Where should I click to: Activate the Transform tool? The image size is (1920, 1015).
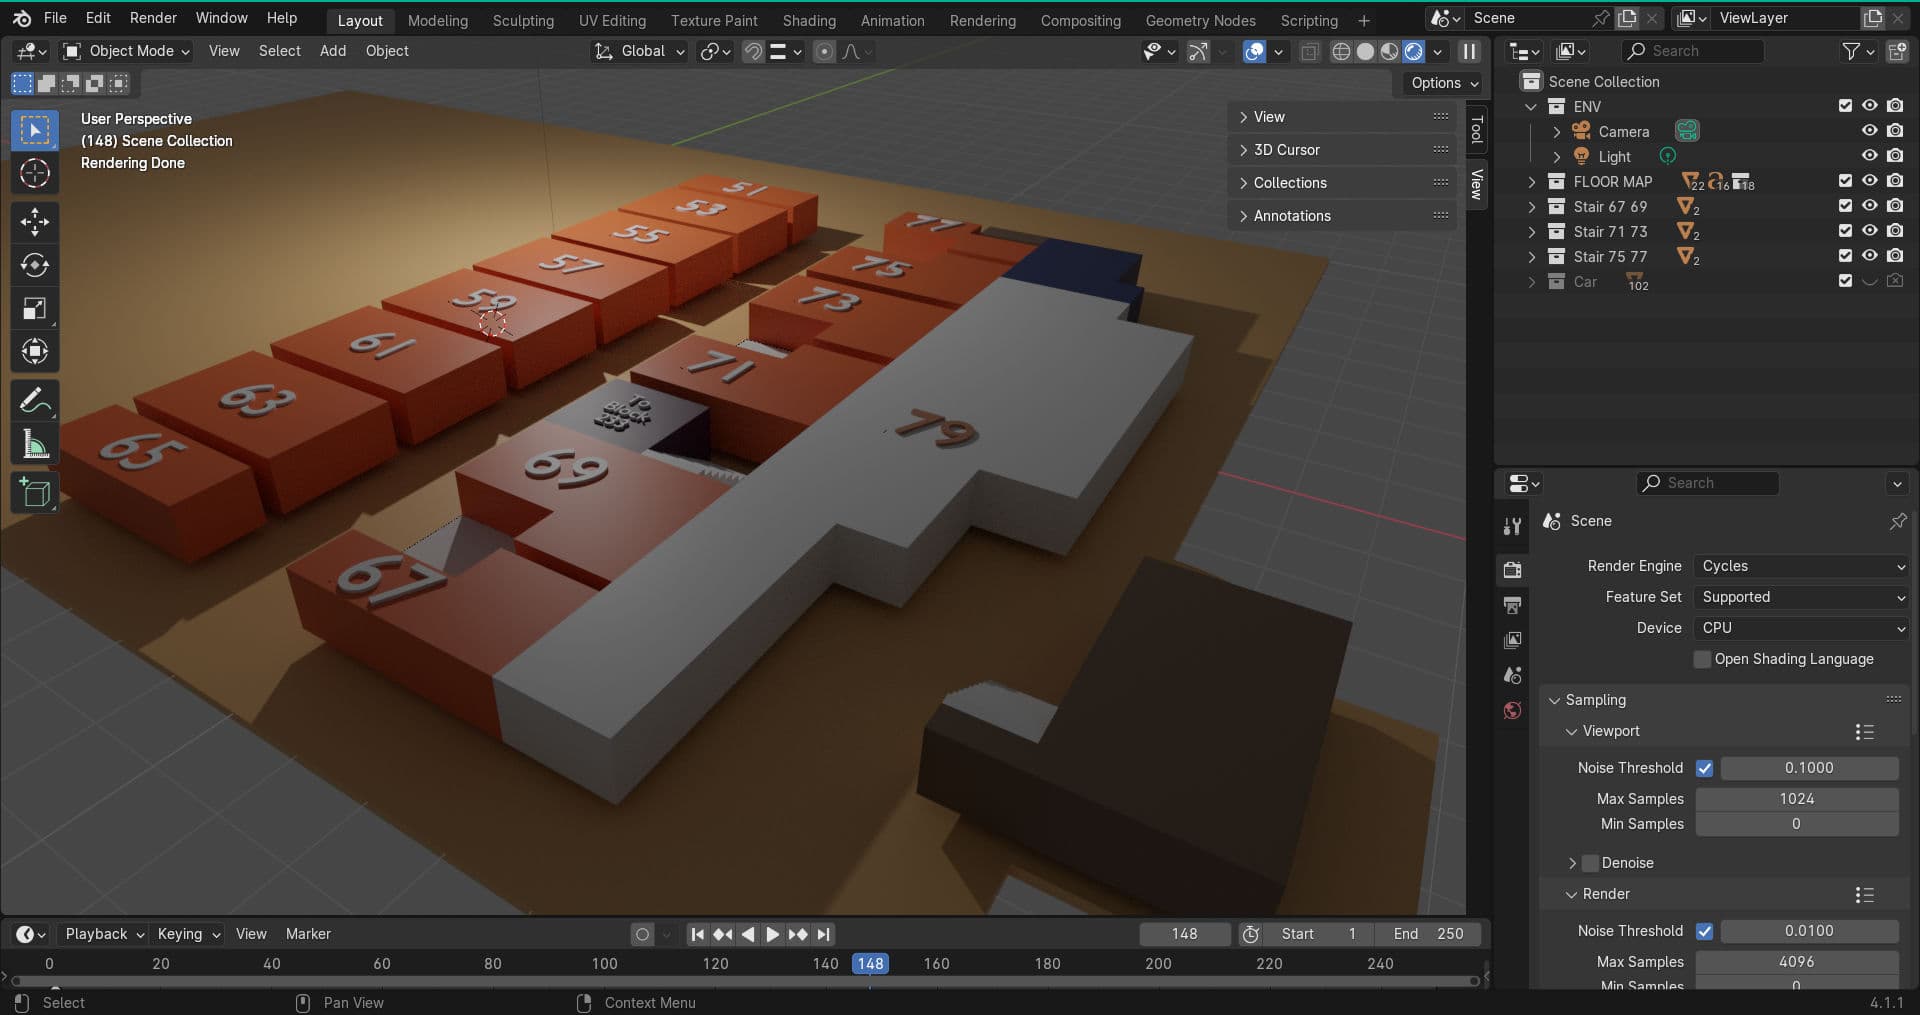[35, 351]
